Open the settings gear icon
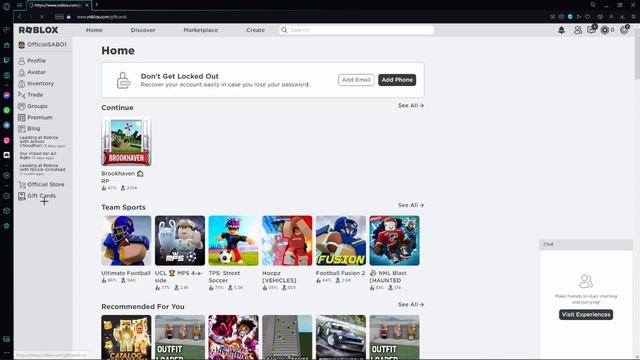This screenshot has height=360, width=640. (624, 29)
